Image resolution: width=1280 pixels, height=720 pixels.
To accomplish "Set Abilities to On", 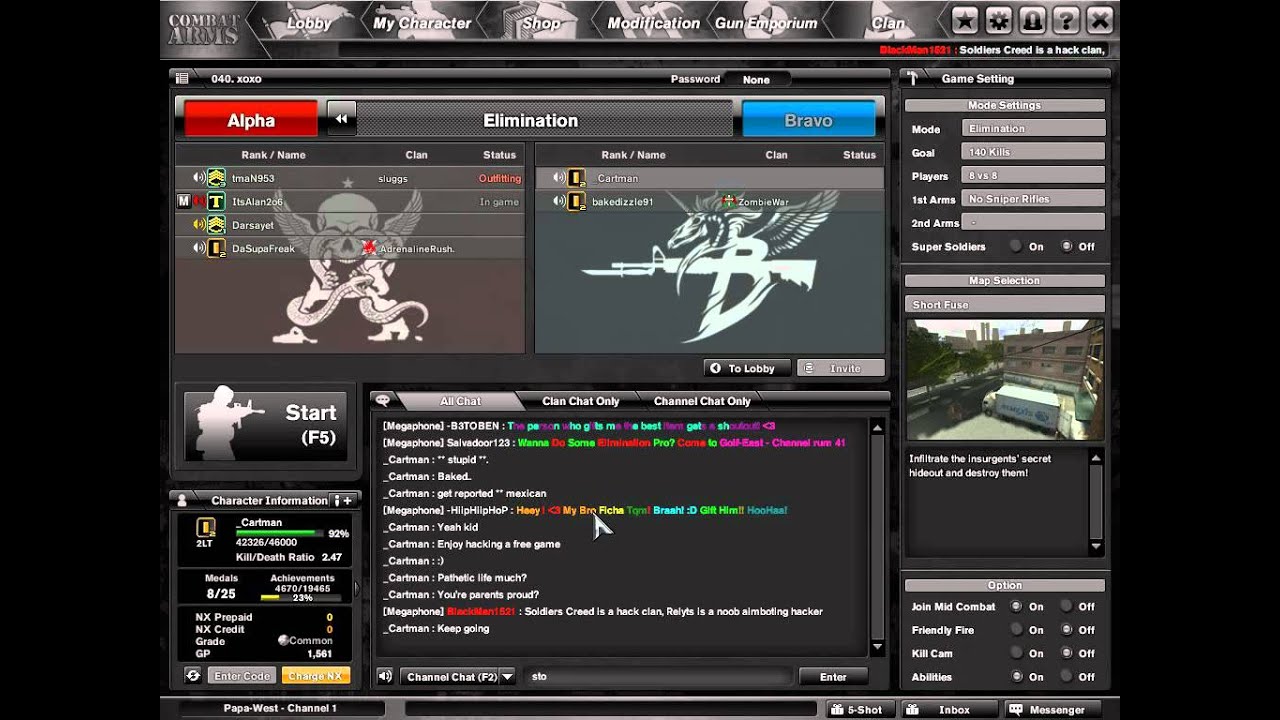I will tap(1016, 677).
